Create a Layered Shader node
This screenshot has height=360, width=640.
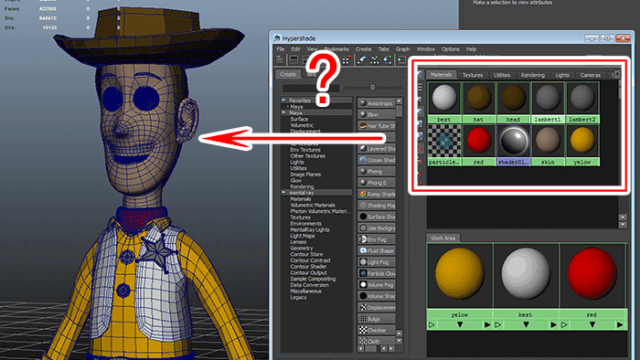pyautogui.click(x=376, y=149)
